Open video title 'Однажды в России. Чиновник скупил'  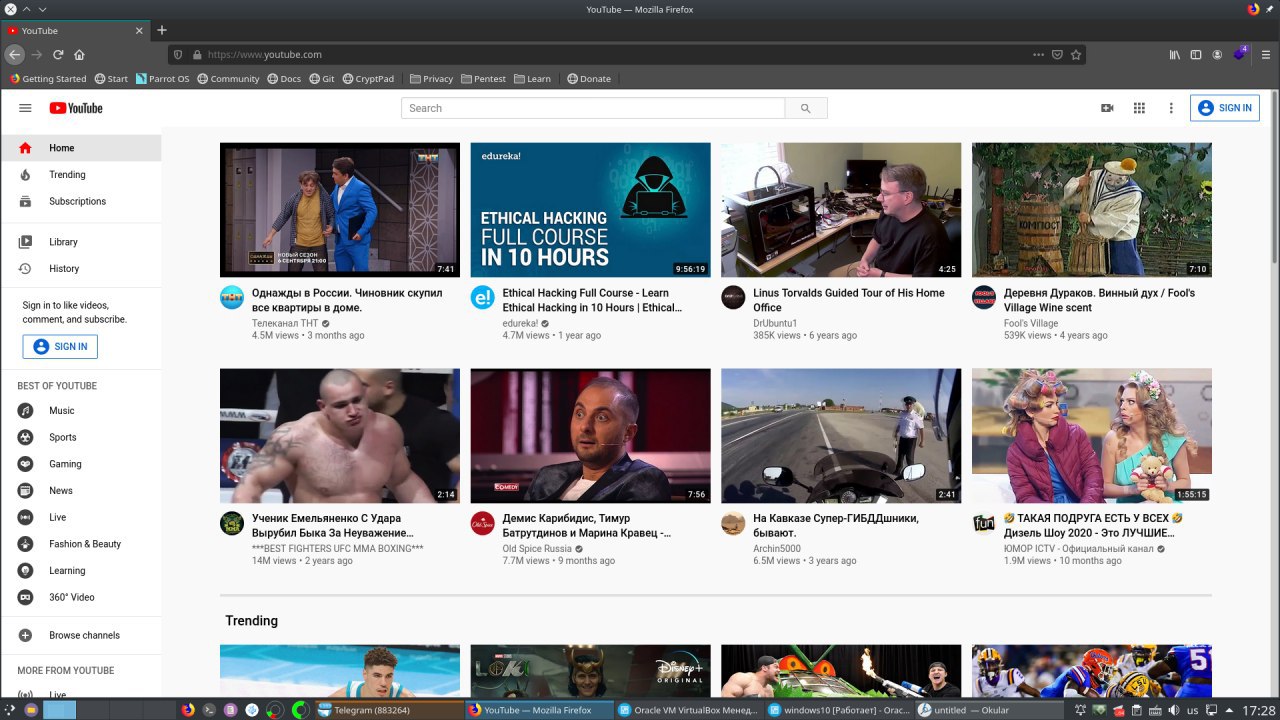347,300
